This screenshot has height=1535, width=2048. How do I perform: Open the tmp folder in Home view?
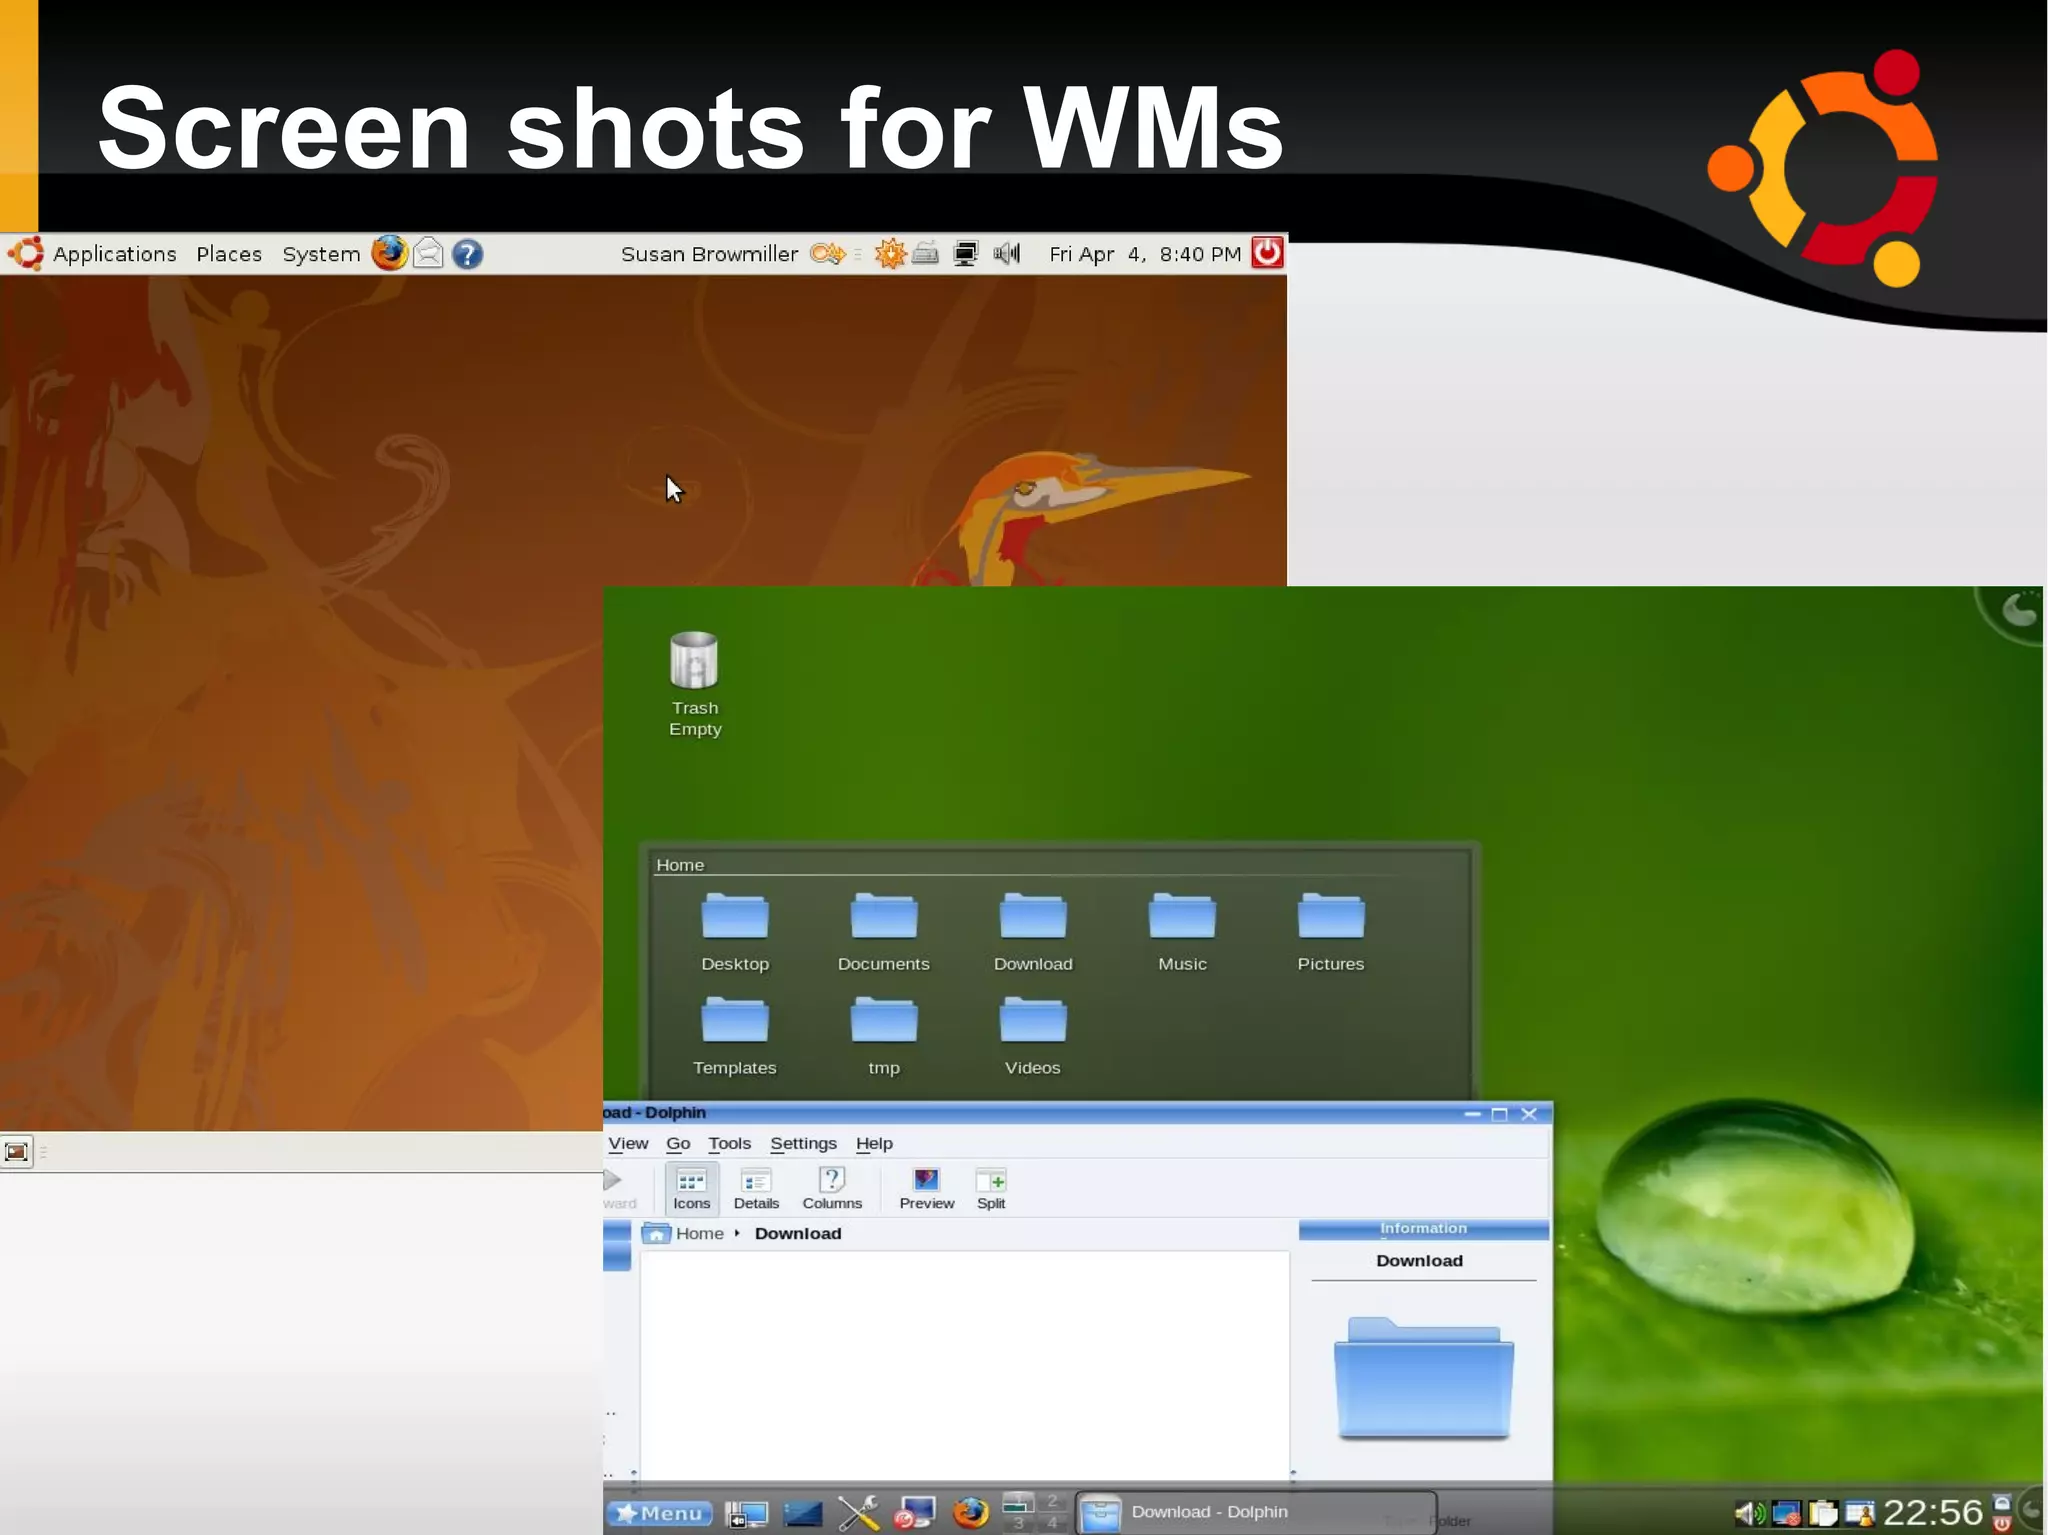(884, 1037)
